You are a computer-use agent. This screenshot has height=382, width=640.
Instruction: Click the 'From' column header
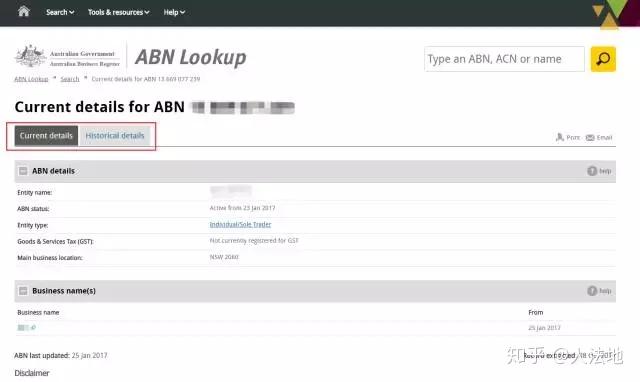point(536,312)
